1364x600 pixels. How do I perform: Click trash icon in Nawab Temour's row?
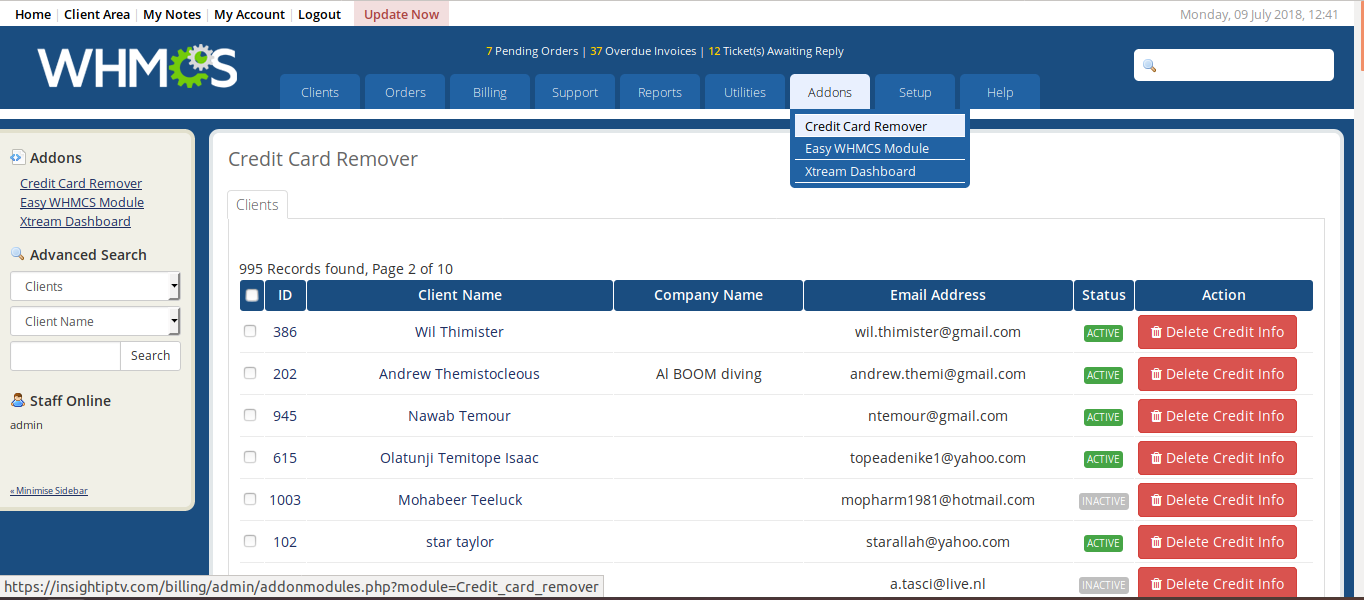[1156, 416]
